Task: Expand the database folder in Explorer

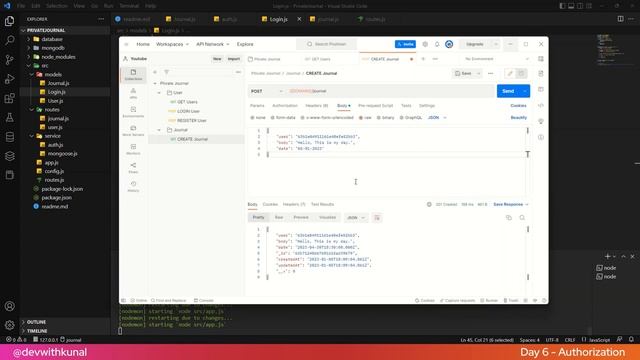Action: coord(28,39)
